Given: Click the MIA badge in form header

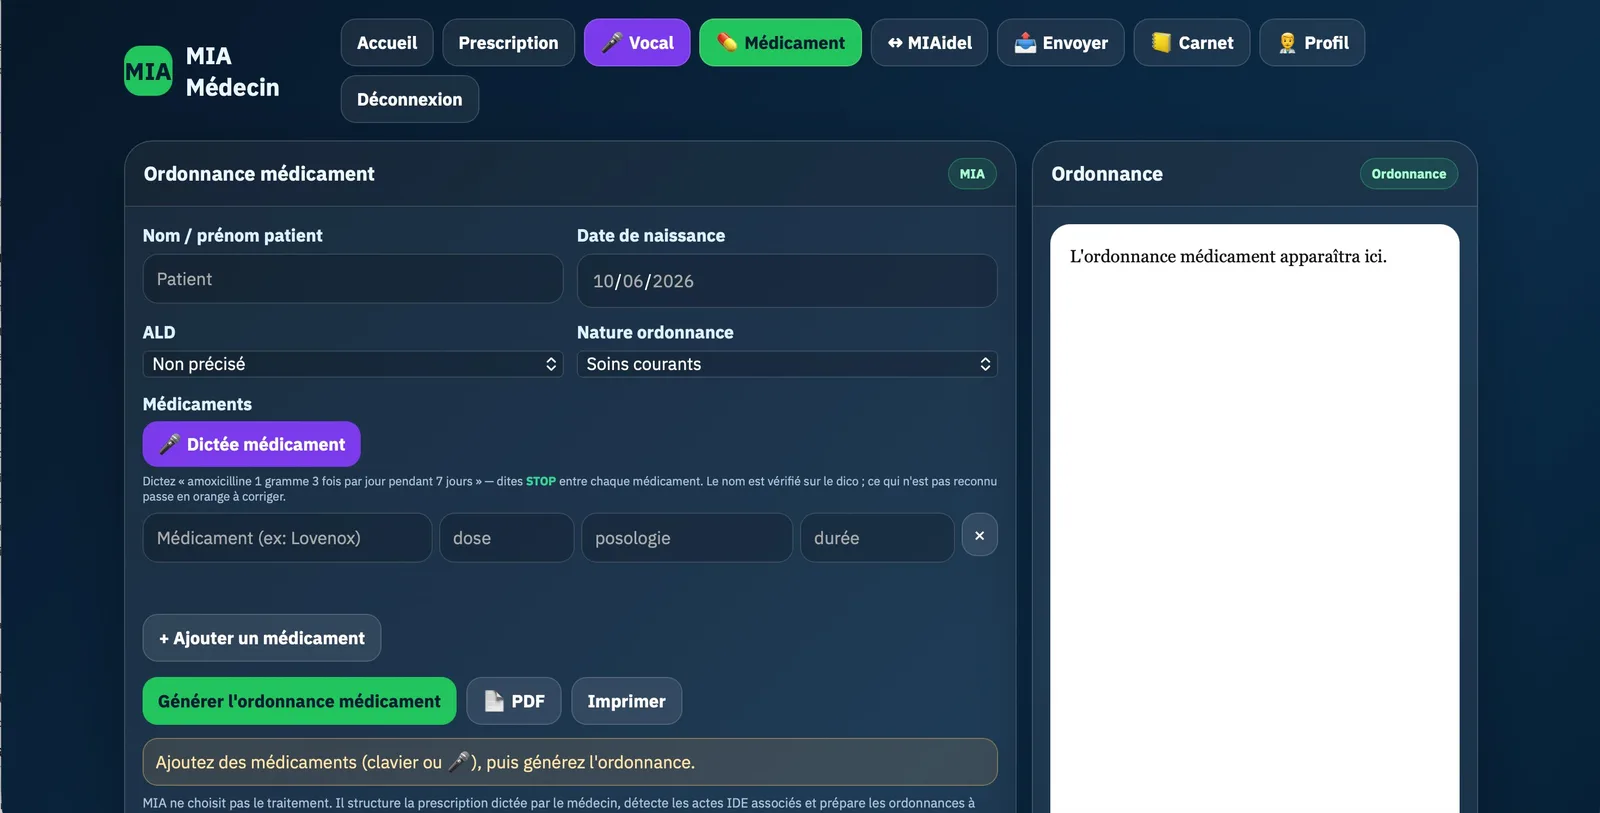Looking at the screenshot, I should point(972,174).
